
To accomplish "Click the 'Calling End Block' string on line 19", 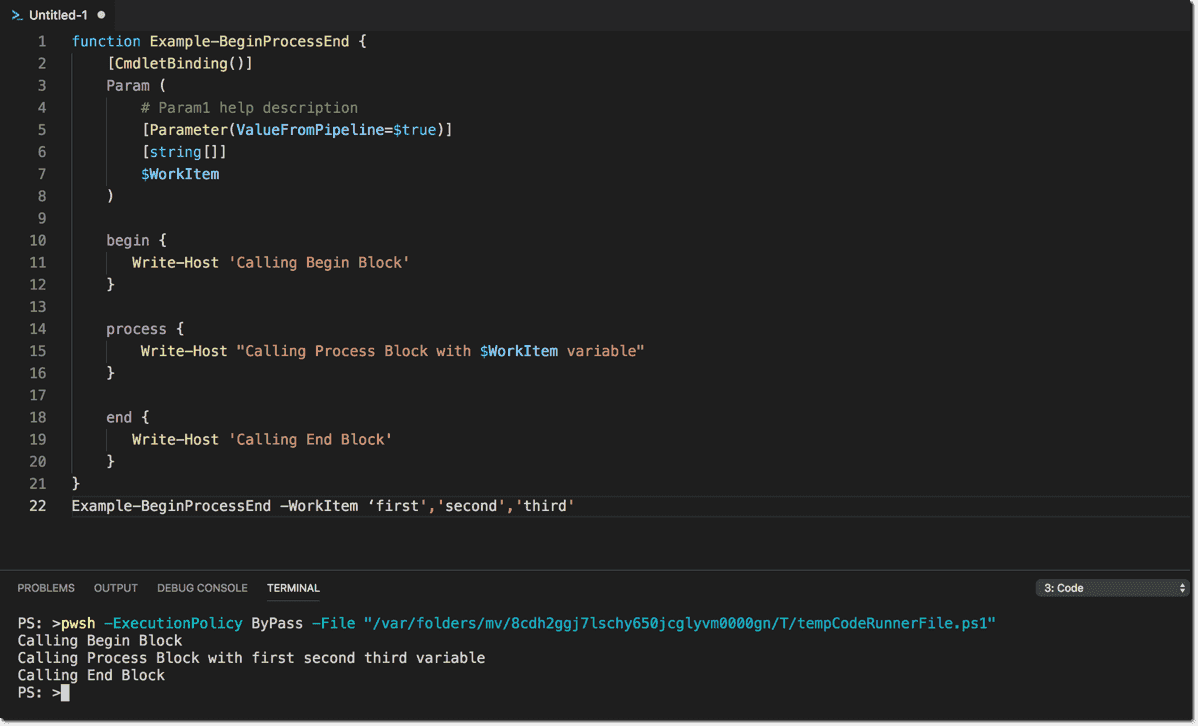I will pyautogui.click(x=310, y=439).
